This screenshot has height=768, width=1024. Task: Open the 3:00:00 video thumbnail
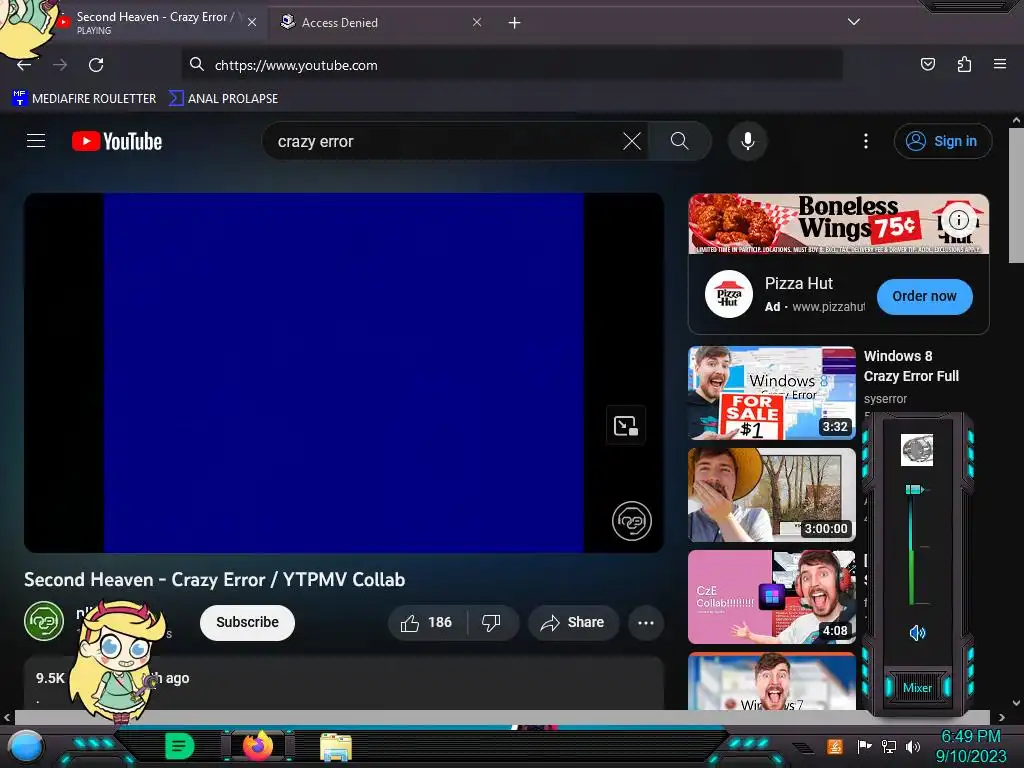[771, 495]
